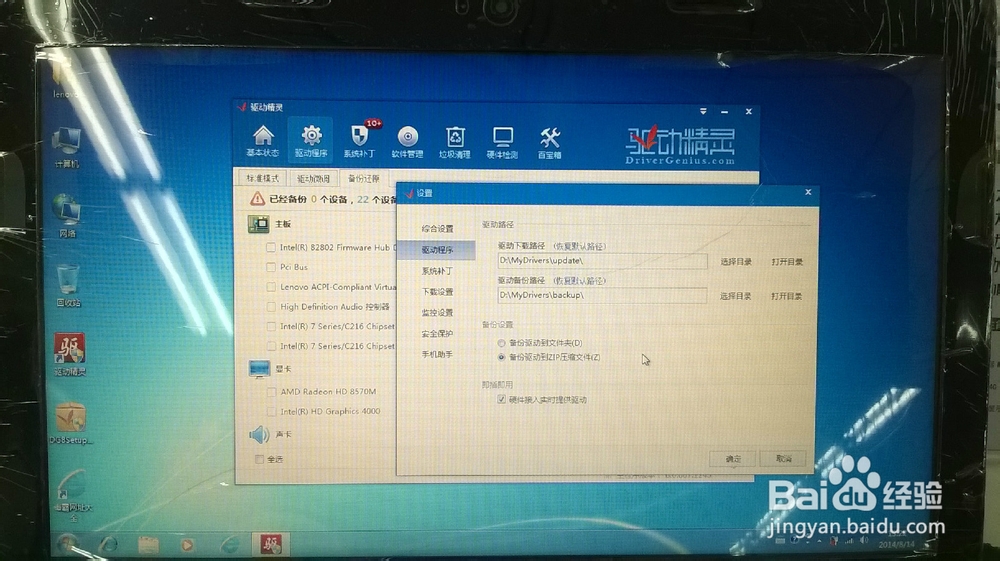
Task: Click 选择目录 for D:\MyDrivers\backup\
Action: pyautogui.click(x=735, y=296)
